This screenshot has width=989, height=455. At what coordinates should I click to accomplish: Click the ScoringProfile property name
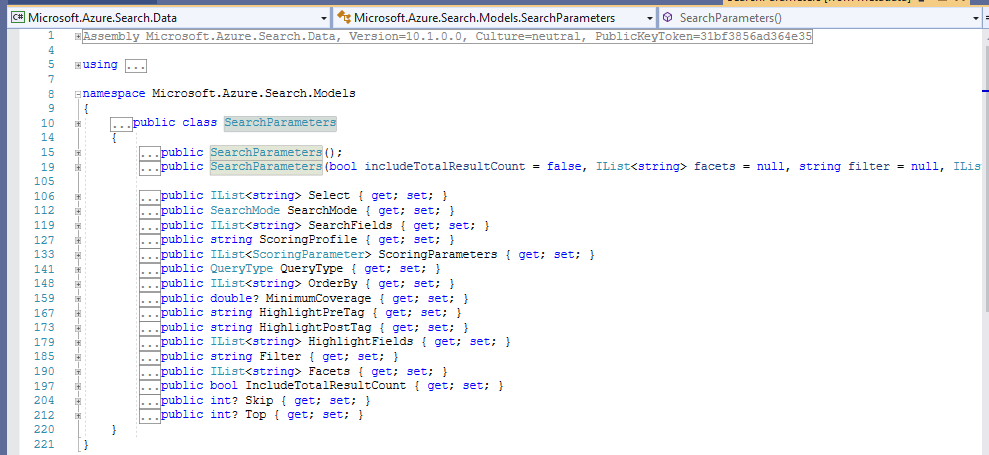[308, 240]
